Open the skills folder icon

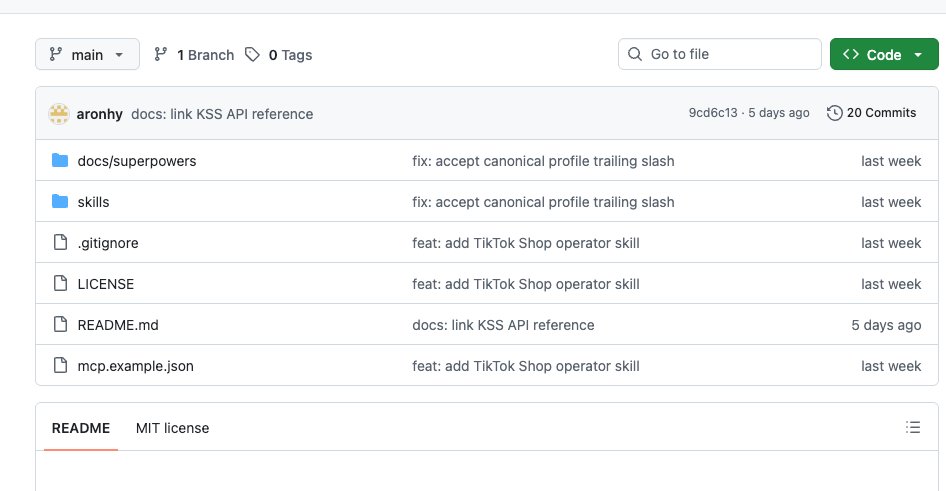(60, 201)
